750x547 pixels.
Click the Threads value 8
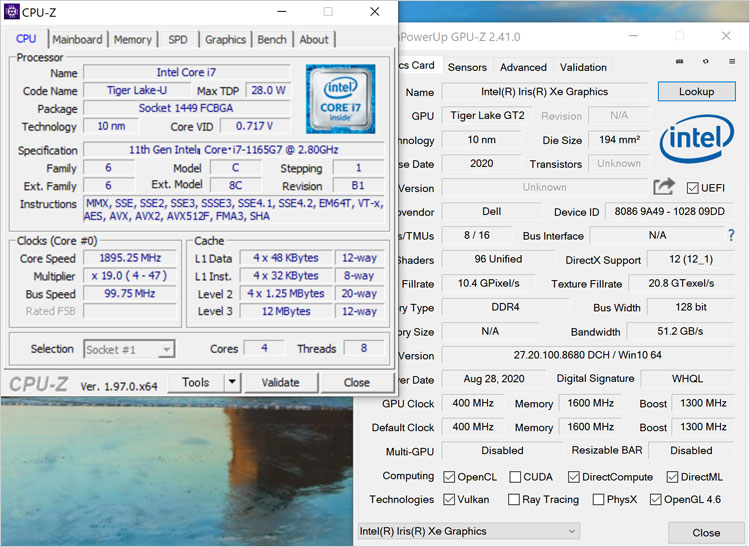[x=364, y=348]
